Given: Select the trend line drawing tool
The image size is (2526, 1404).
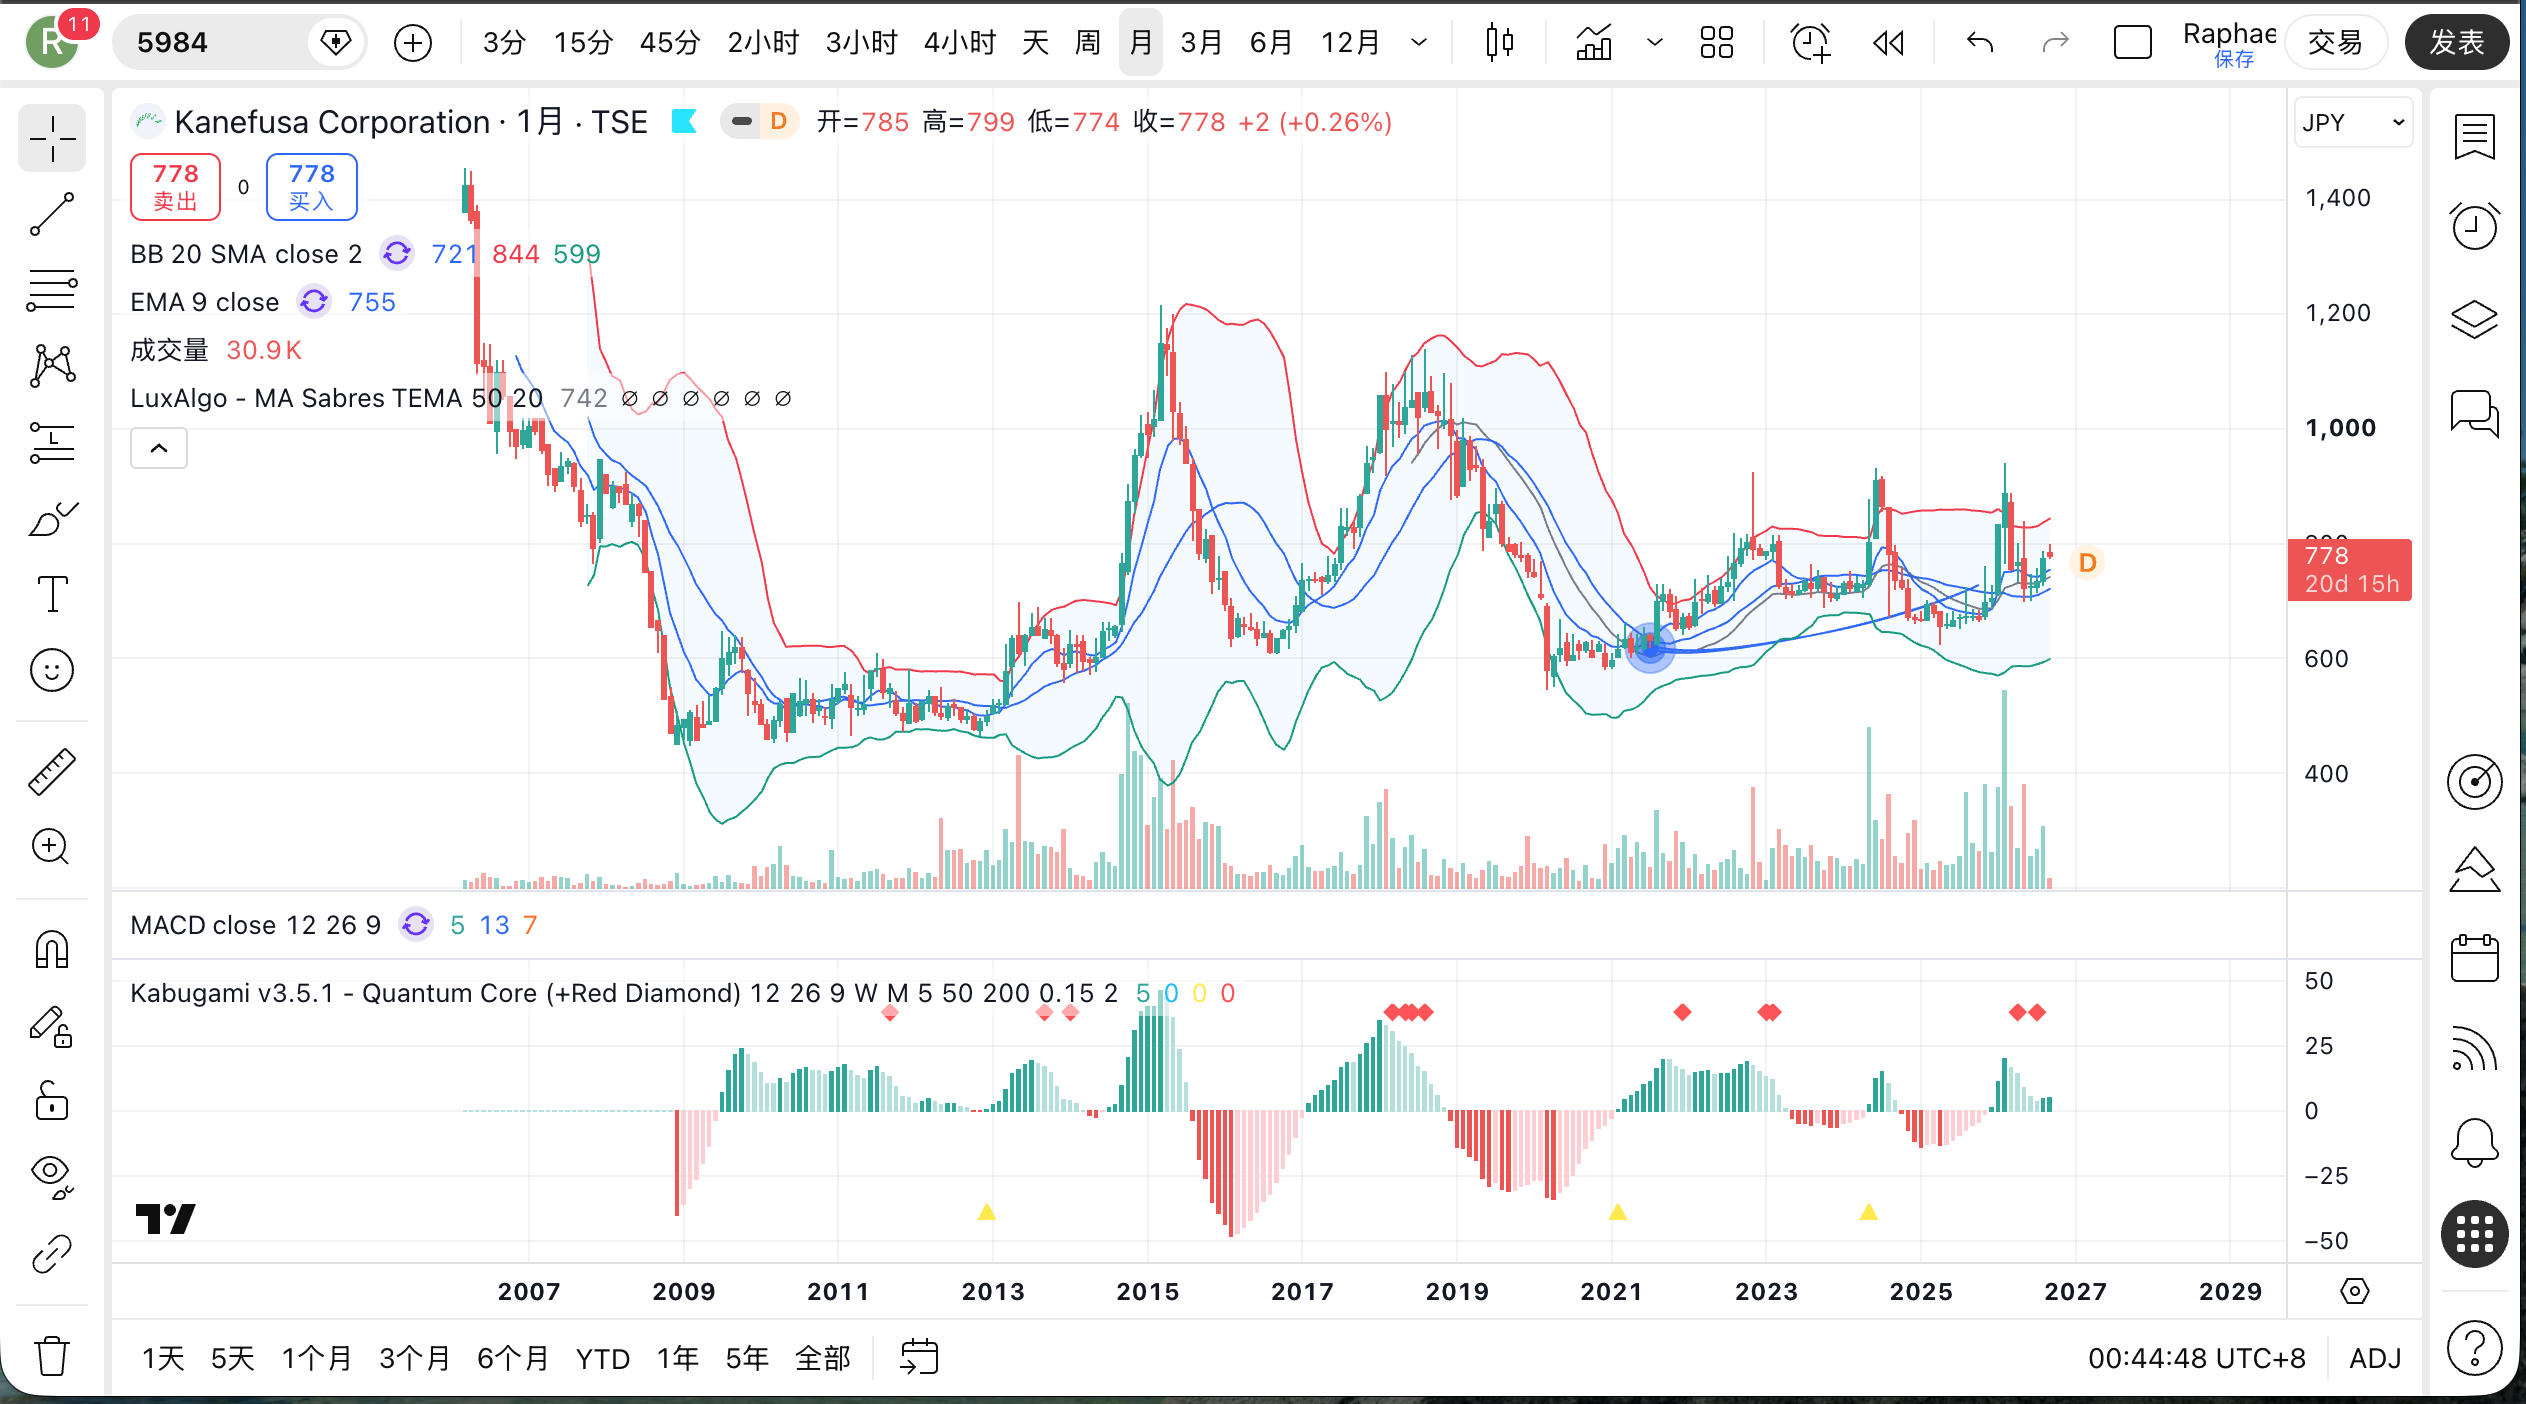Looking at the screenshot, I should pos(52,214).
